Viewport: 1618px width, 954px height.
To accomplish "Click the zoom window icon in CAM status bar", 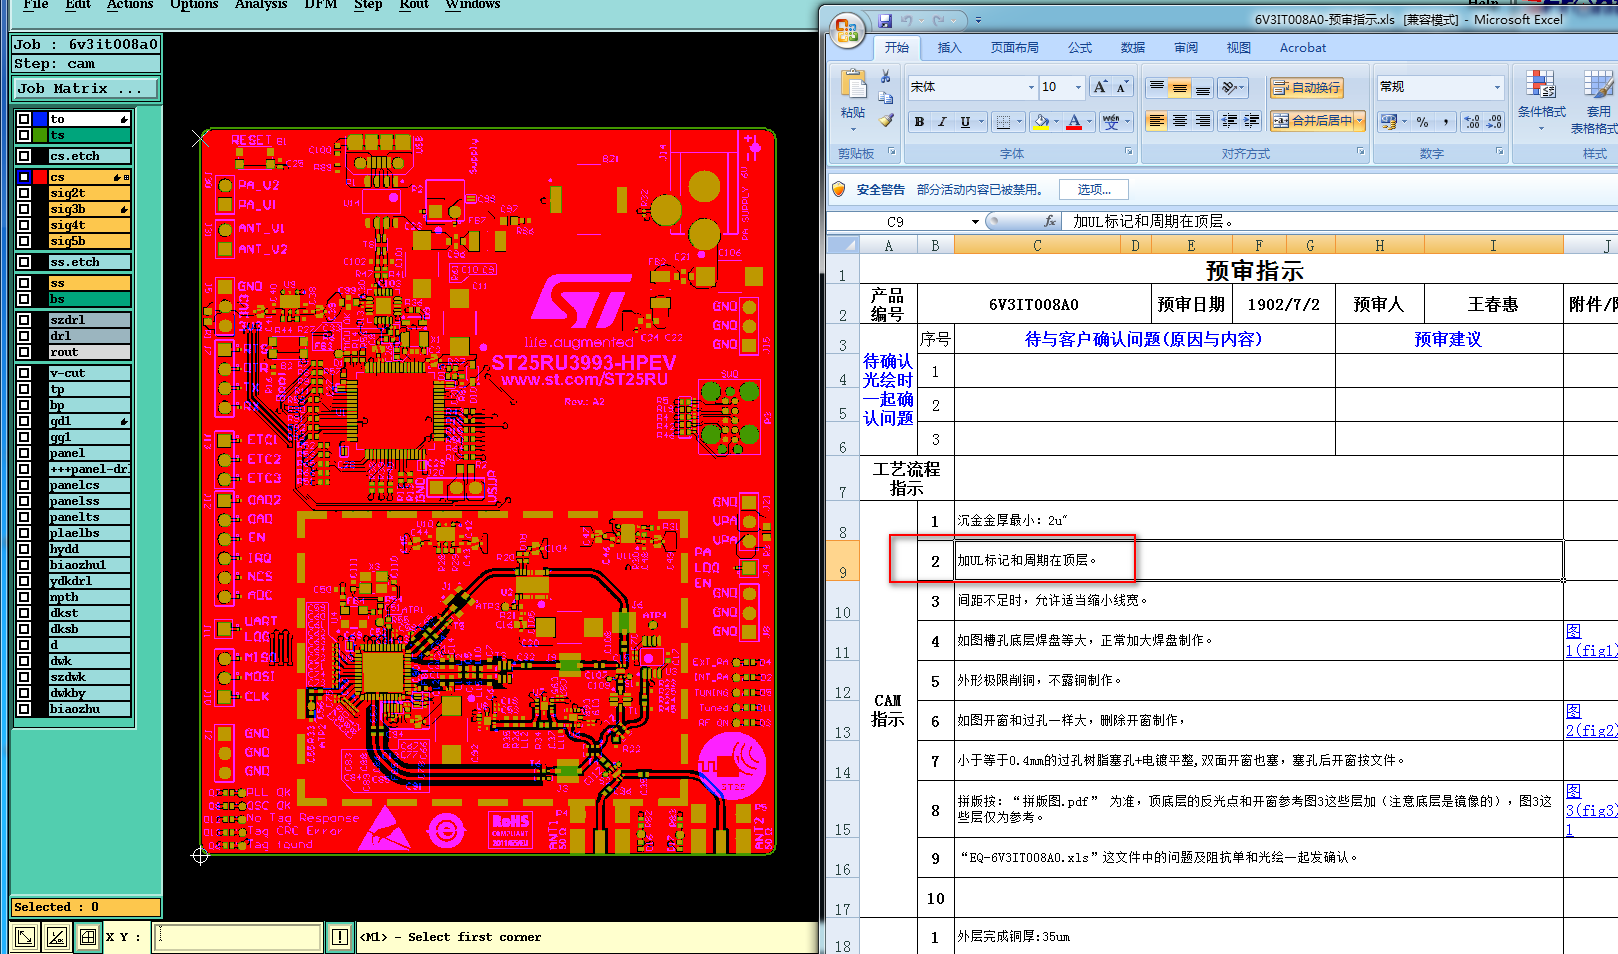I will (x=25, y=937).
